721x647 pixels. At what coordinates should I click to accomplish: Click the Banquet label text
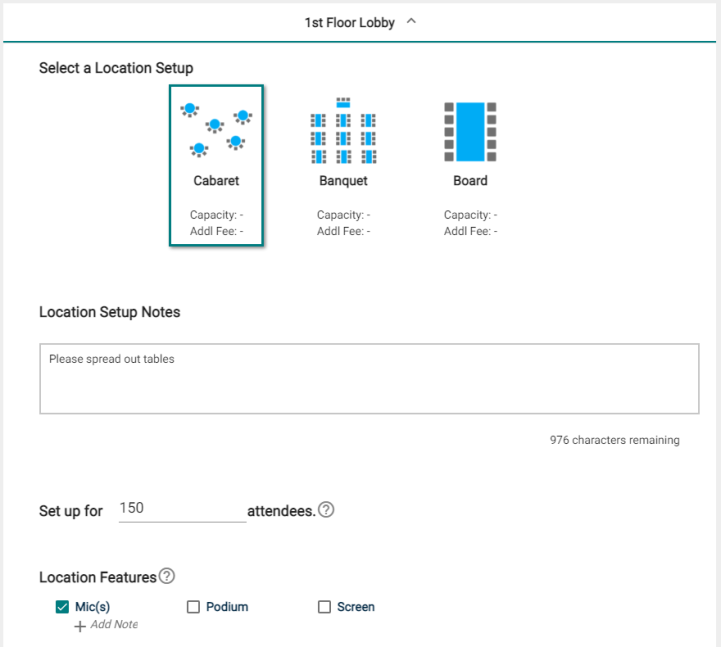click(x=343, y=181)
